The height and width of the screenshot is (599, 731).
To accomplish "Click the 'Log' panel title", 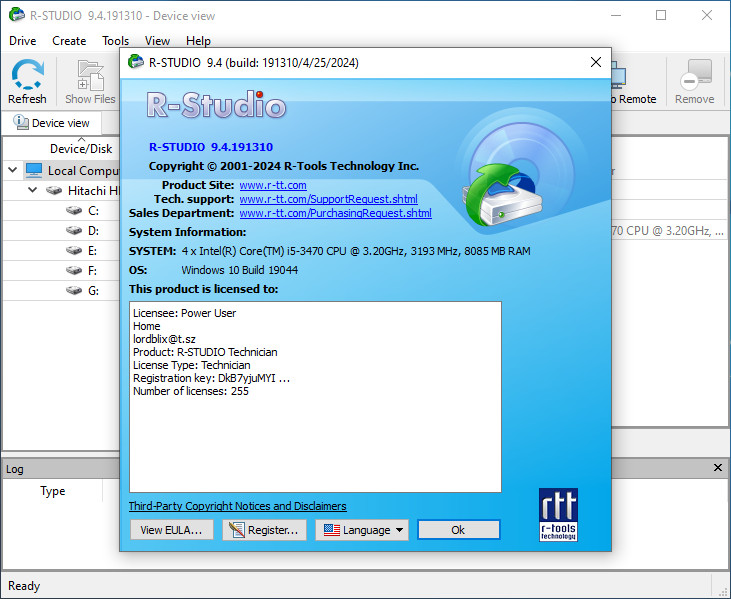I will coord(14,469).
